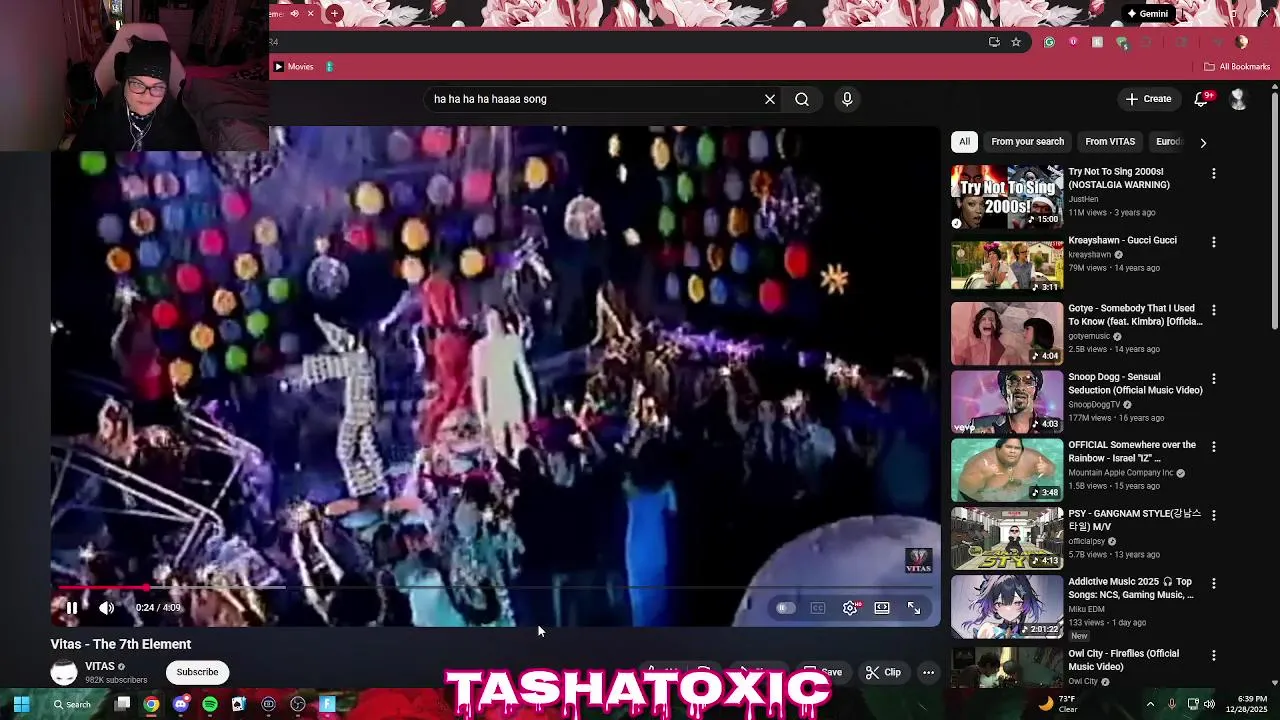
Task: Open the Windows Start menu
Action: coord(21,704)
